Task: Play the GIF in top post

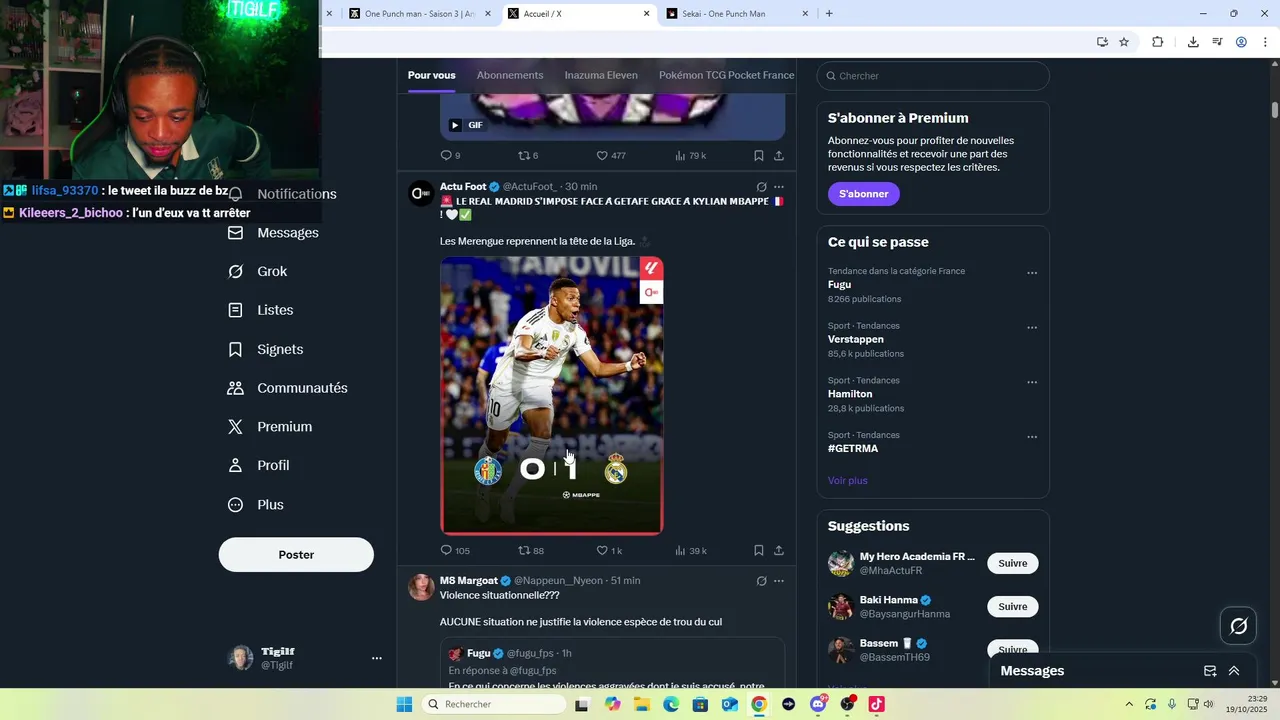Action: [455, 125]
